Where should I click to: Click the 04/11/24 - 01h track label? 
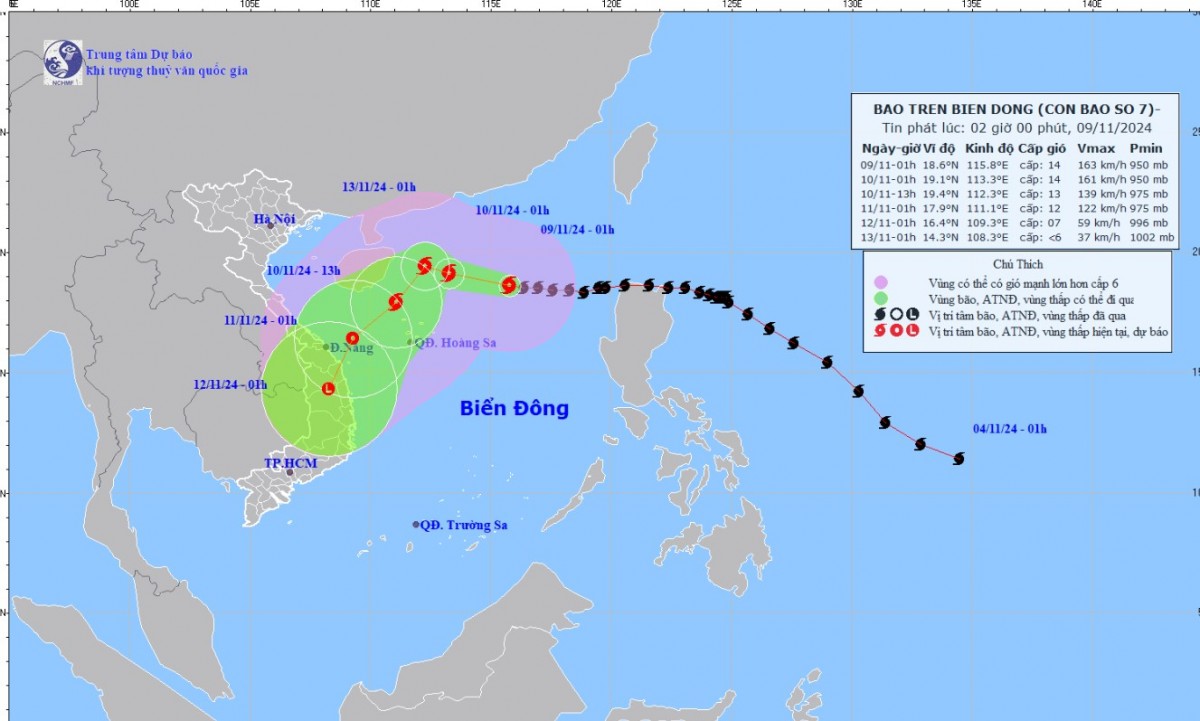[x=1009, y=429]
